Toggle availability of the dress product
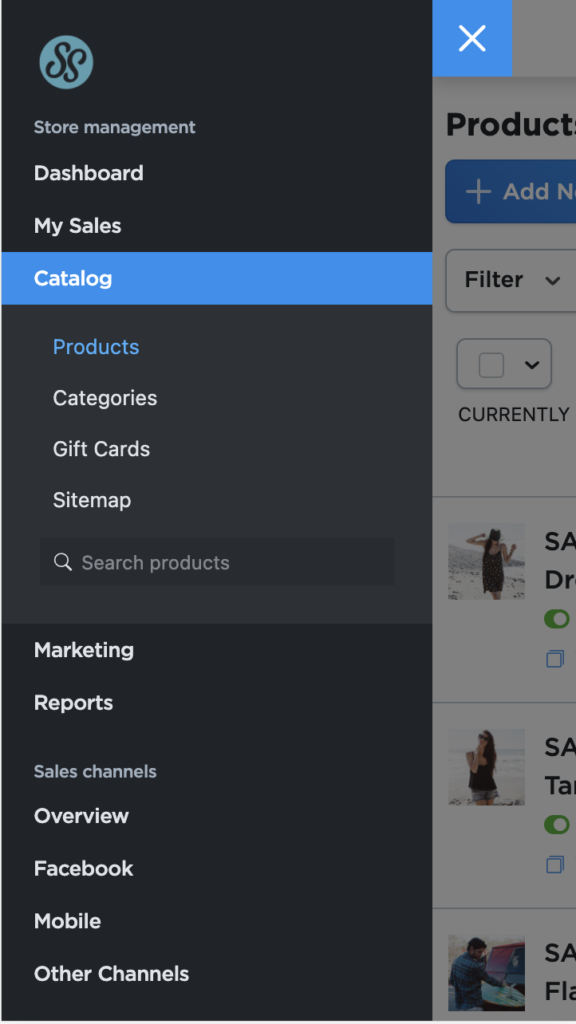Viewport: 576px width, 1024px height. 557,618
